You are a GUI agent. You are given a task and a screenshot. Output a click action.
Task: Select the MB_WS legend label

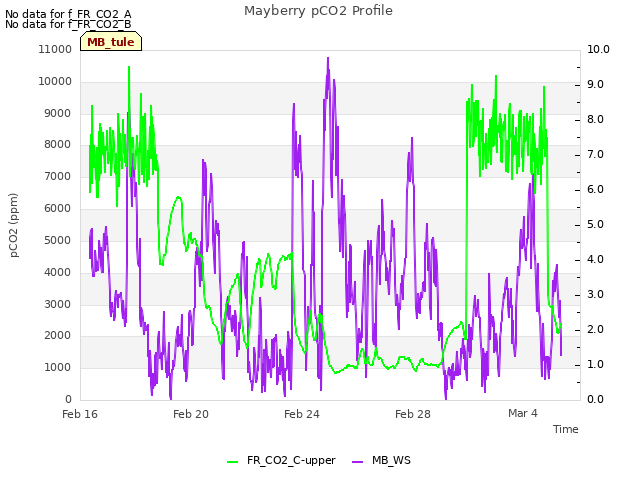tap(391, 460)
